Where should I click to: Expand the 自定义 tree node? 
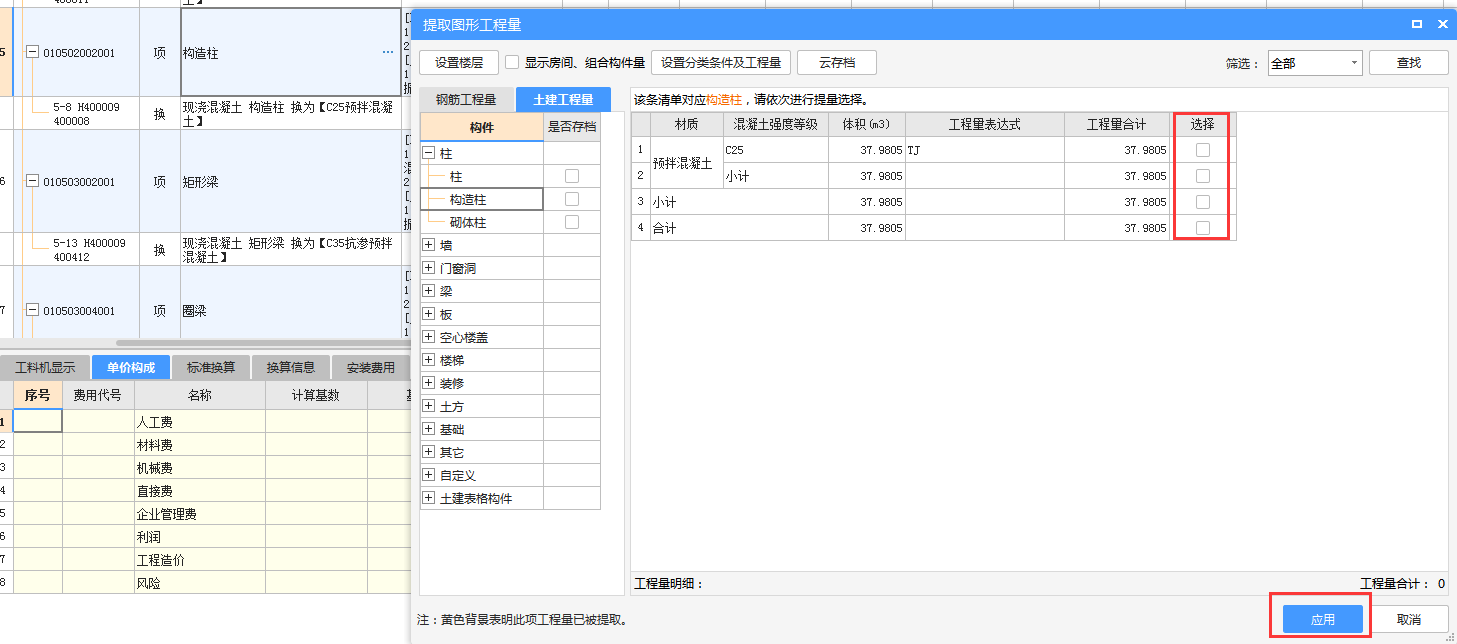429,475
